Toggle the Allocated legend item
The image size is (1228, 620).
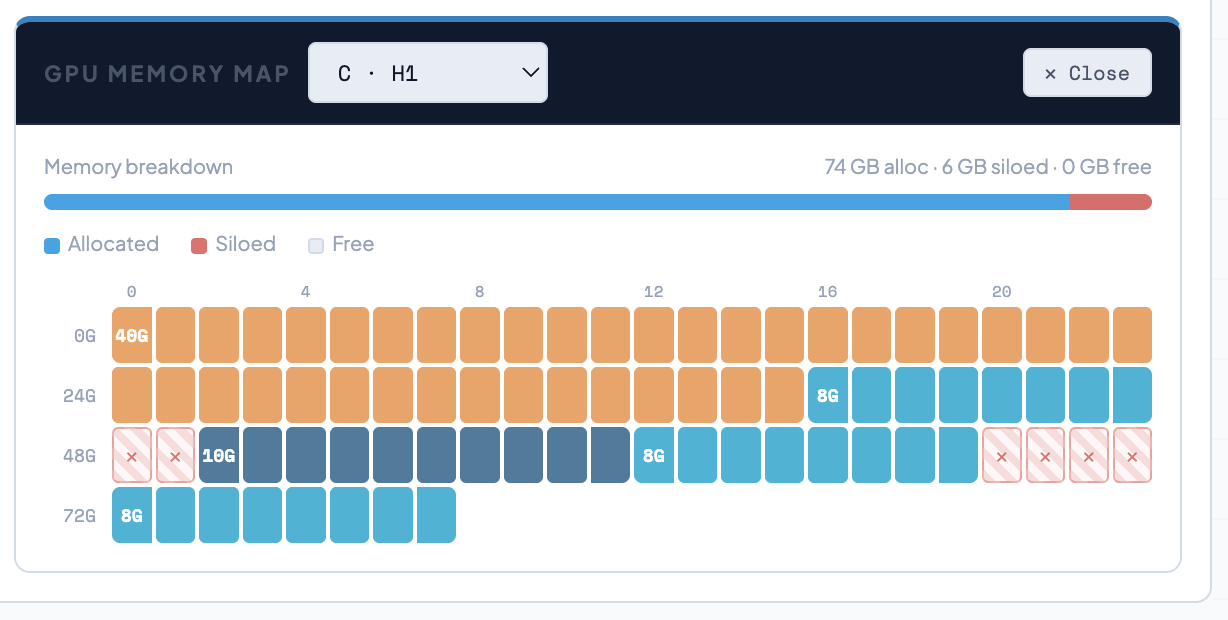coord(101,245)
